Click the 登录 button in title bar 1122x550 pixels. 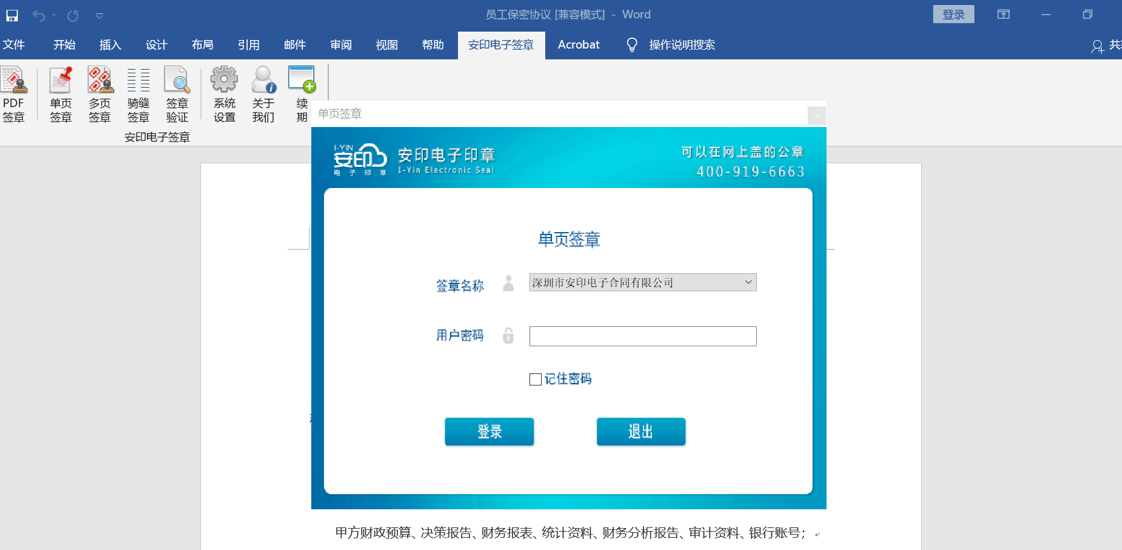tap(953, 14)
